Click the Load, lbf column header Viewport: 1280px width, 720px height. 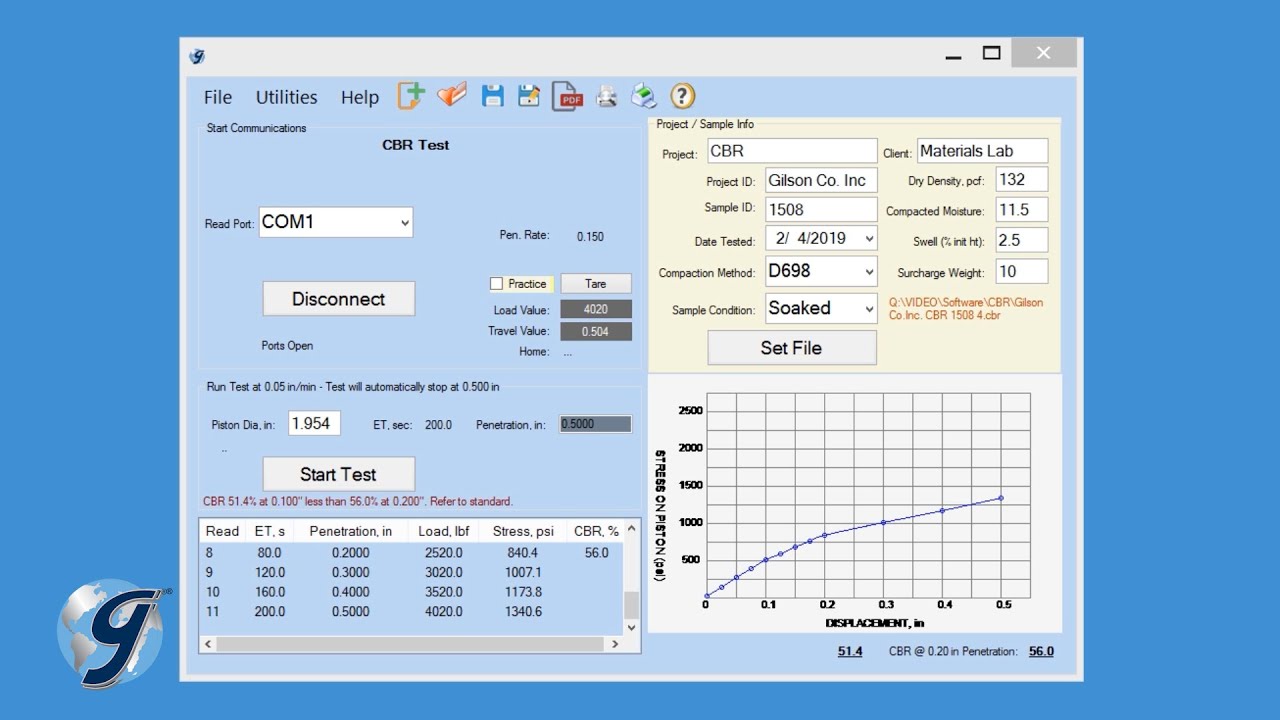(x=441, y=531)
